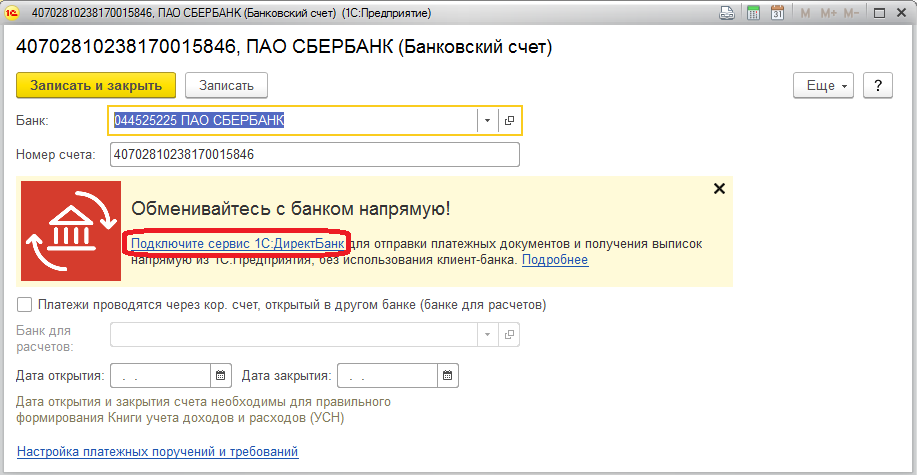Click the print icon in title bar
Viewport: 917px width, 475px height.
(x=727, y=12)
